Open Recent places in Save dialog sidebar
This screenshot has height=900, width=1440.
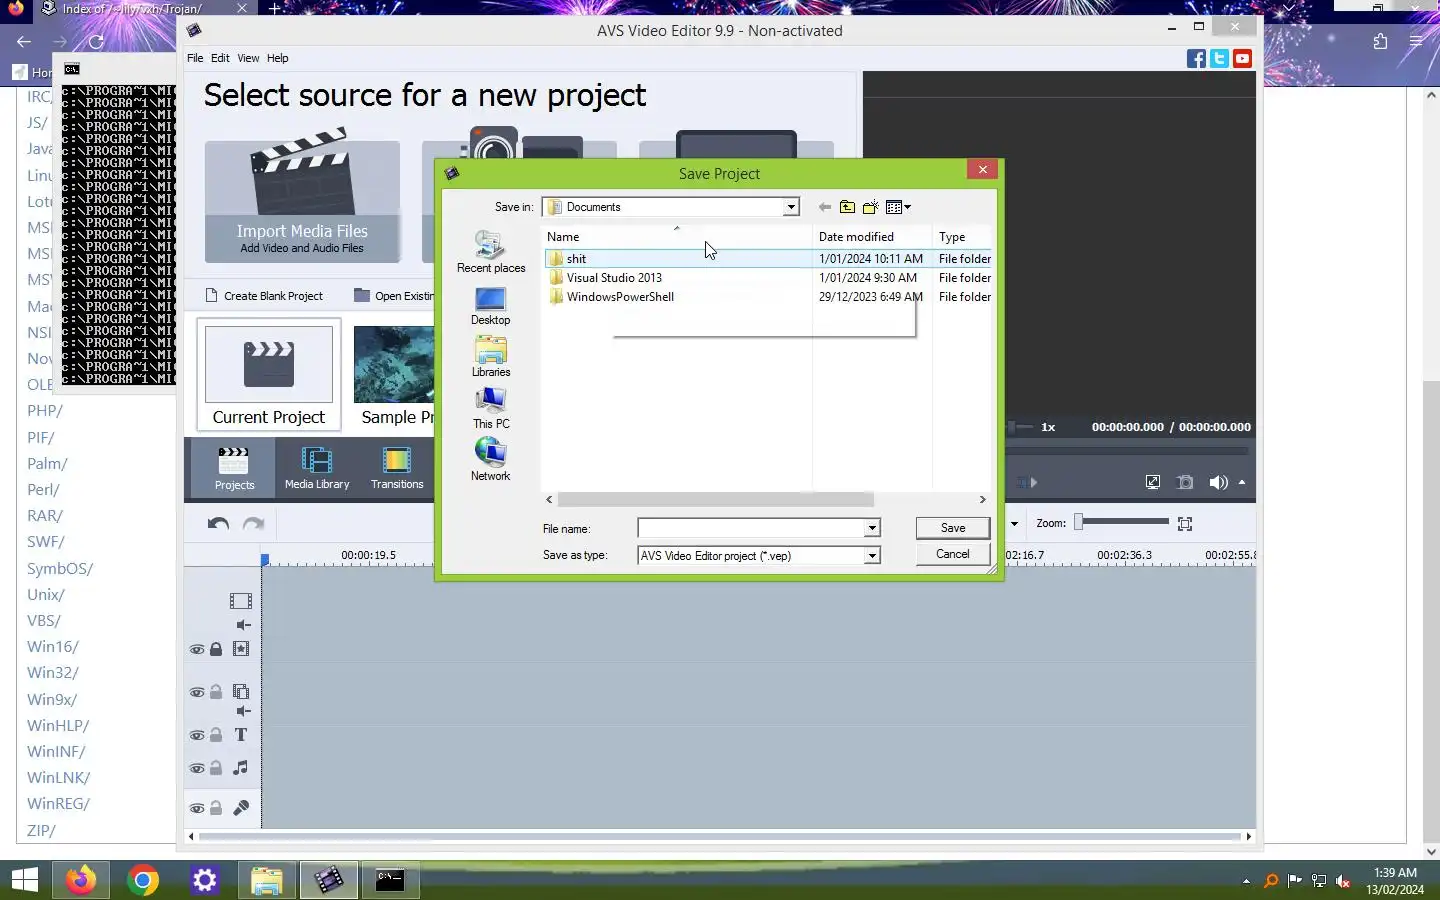tap(490, 252)
